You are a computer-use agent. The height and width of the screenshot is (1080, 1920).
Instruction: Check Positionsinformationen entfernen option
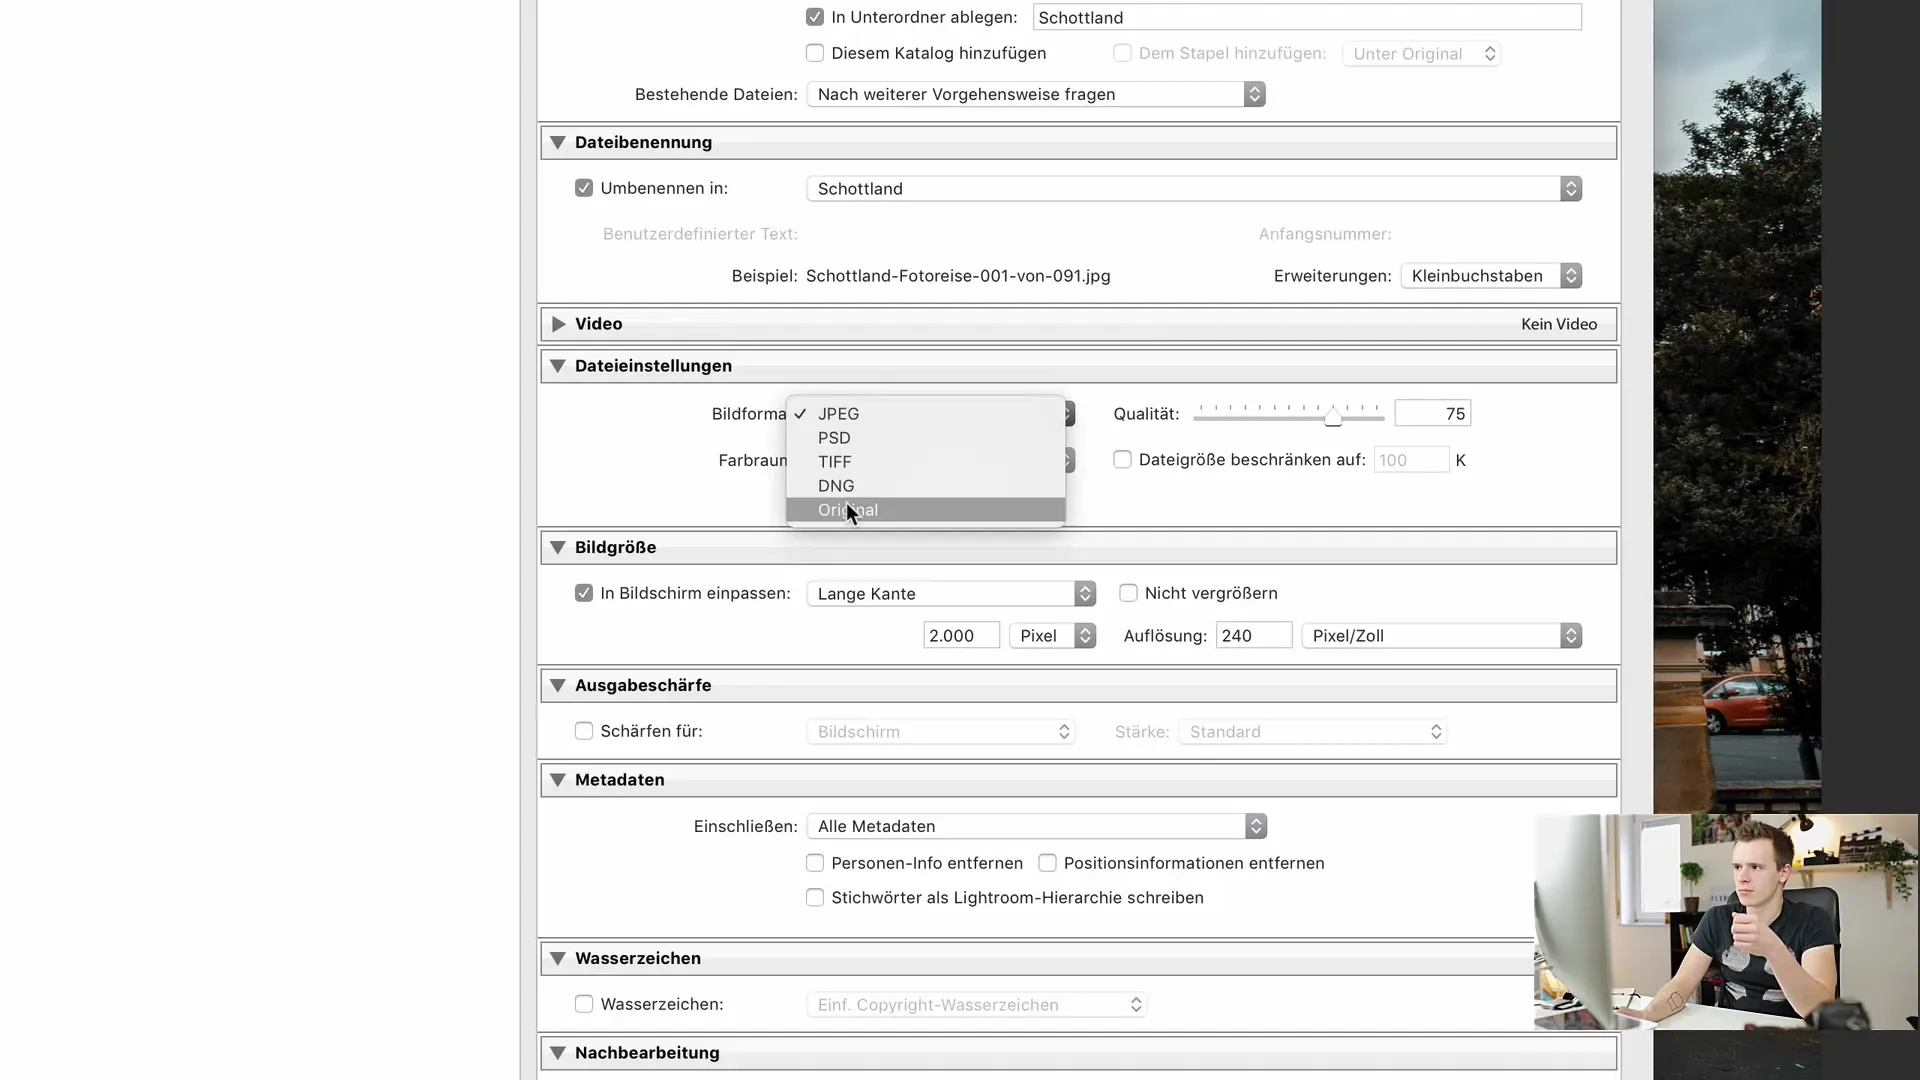[1047, 863]
